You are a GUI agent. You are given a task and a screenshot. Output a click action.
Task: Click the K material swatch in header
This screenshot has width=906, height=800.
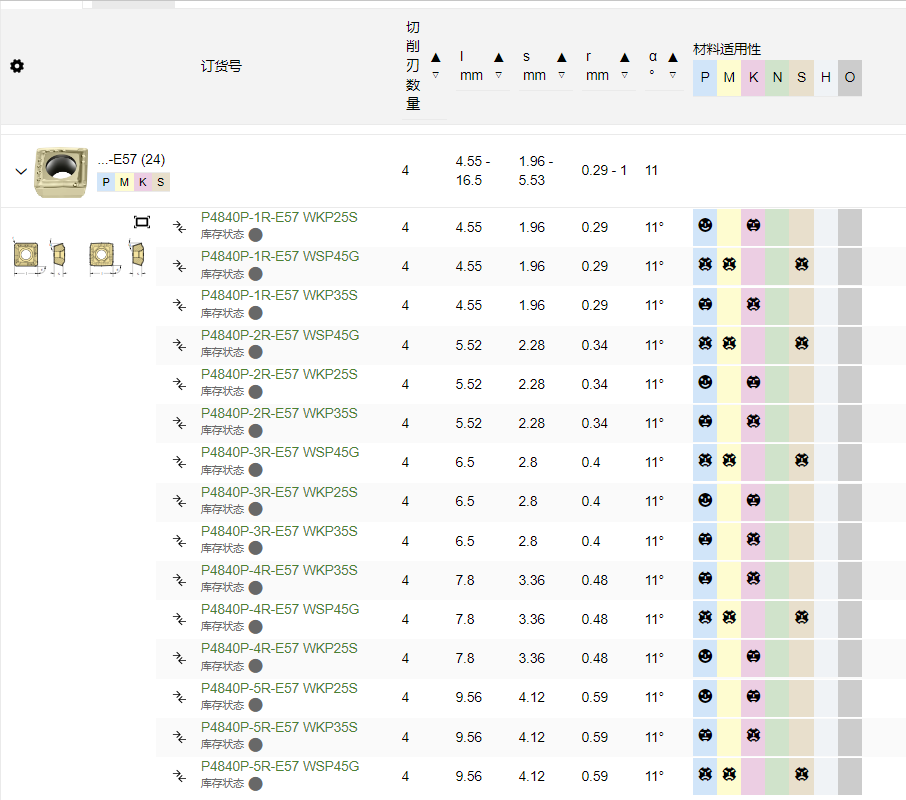753,78
